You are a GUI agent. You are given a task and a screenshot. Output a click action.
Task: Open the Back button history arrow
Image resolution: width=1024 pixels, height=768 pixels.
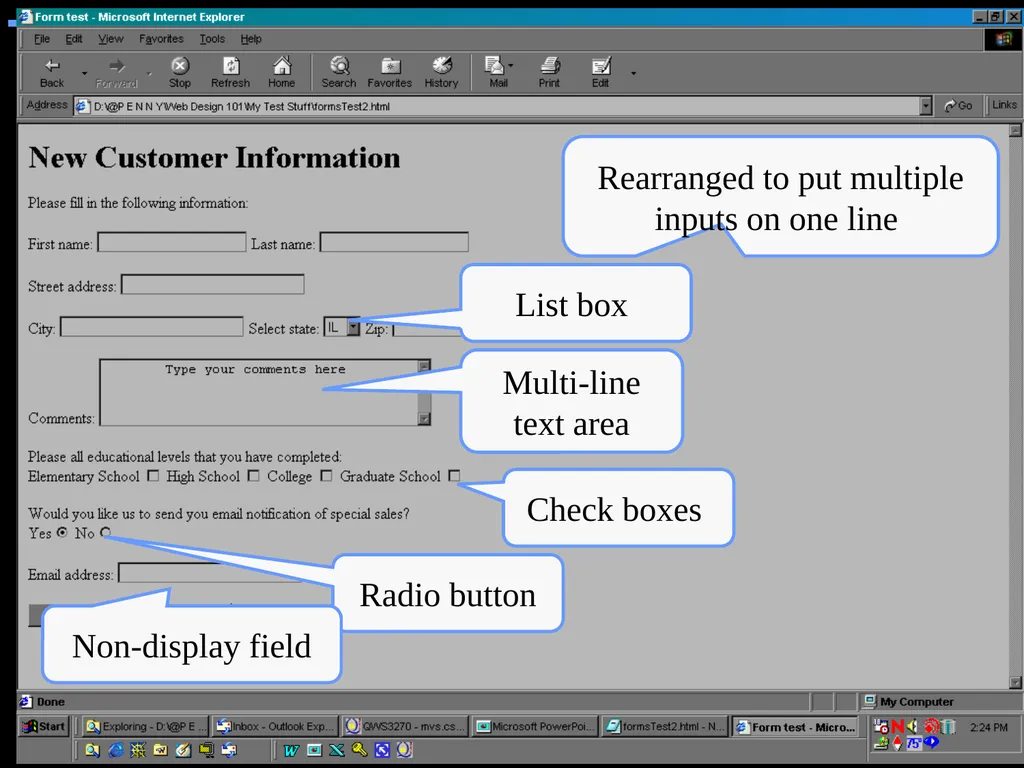[x=84, y=73]
